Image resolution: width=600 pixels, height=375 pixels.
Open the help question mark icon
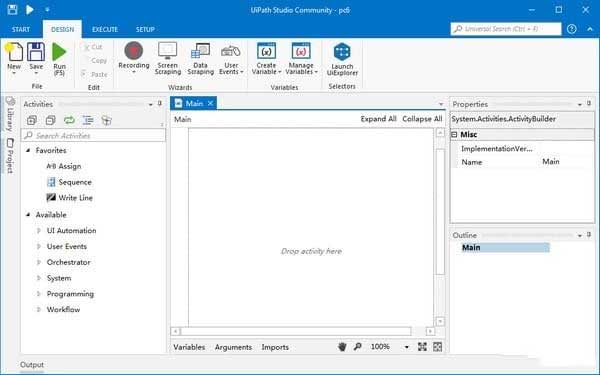[x=572, y=29]
